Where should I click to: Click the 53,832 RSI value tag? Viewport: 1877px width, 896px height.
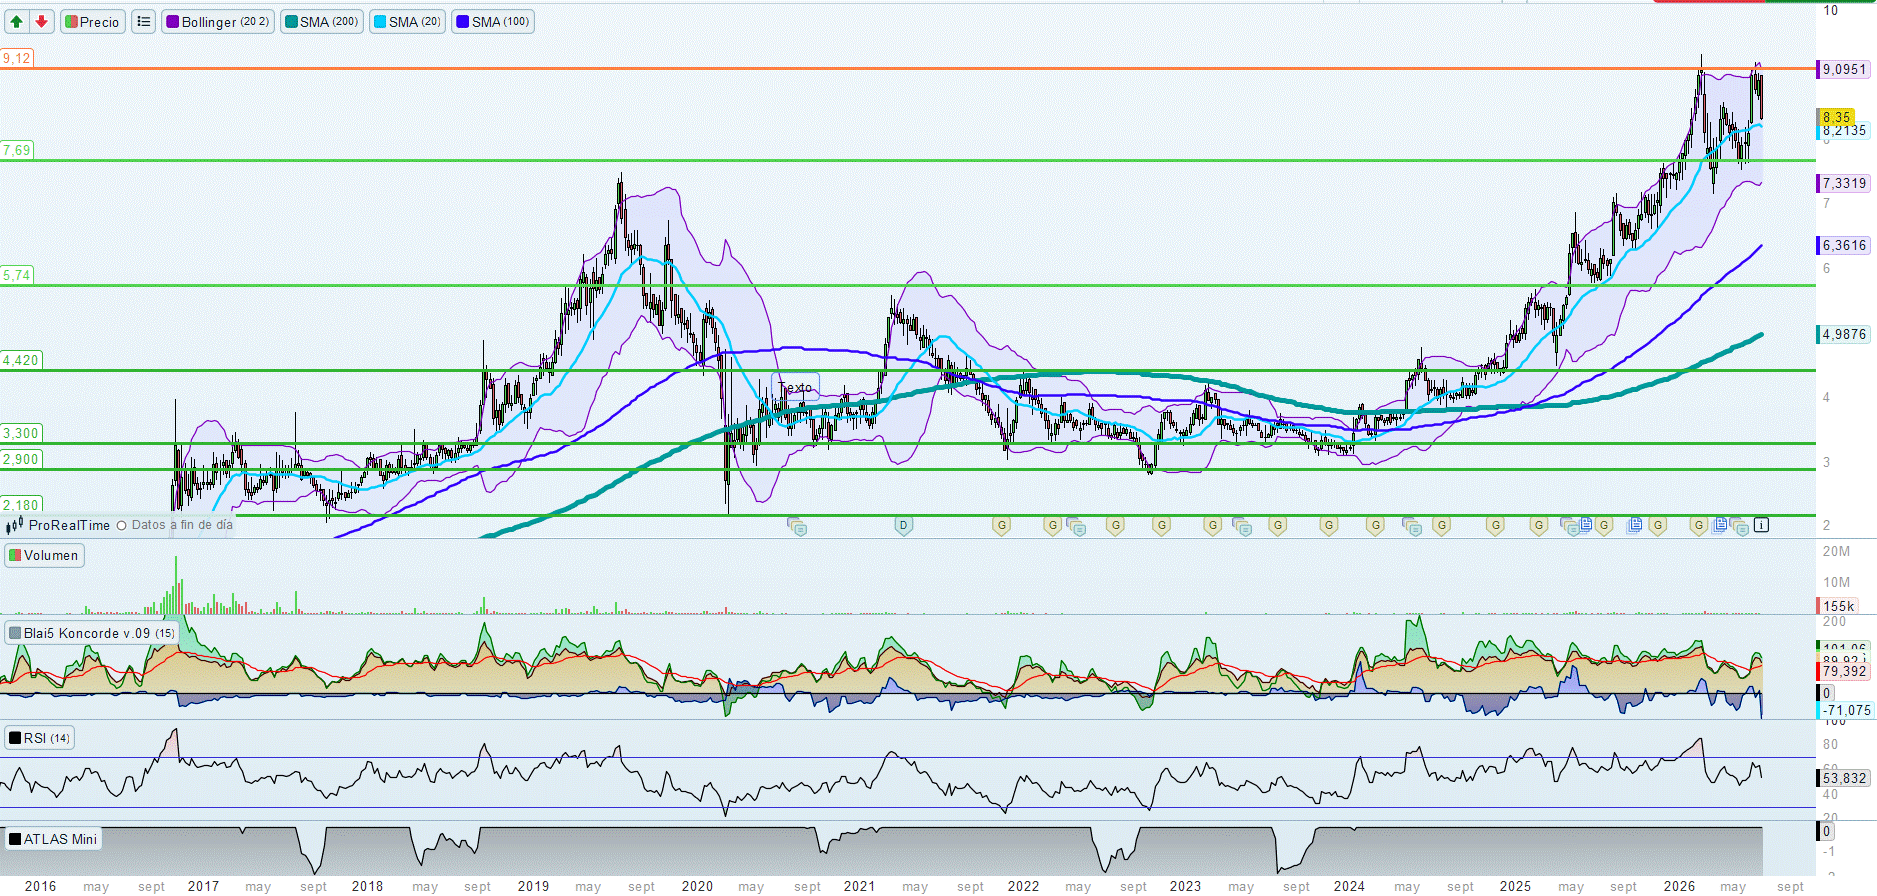(1843, 778)
